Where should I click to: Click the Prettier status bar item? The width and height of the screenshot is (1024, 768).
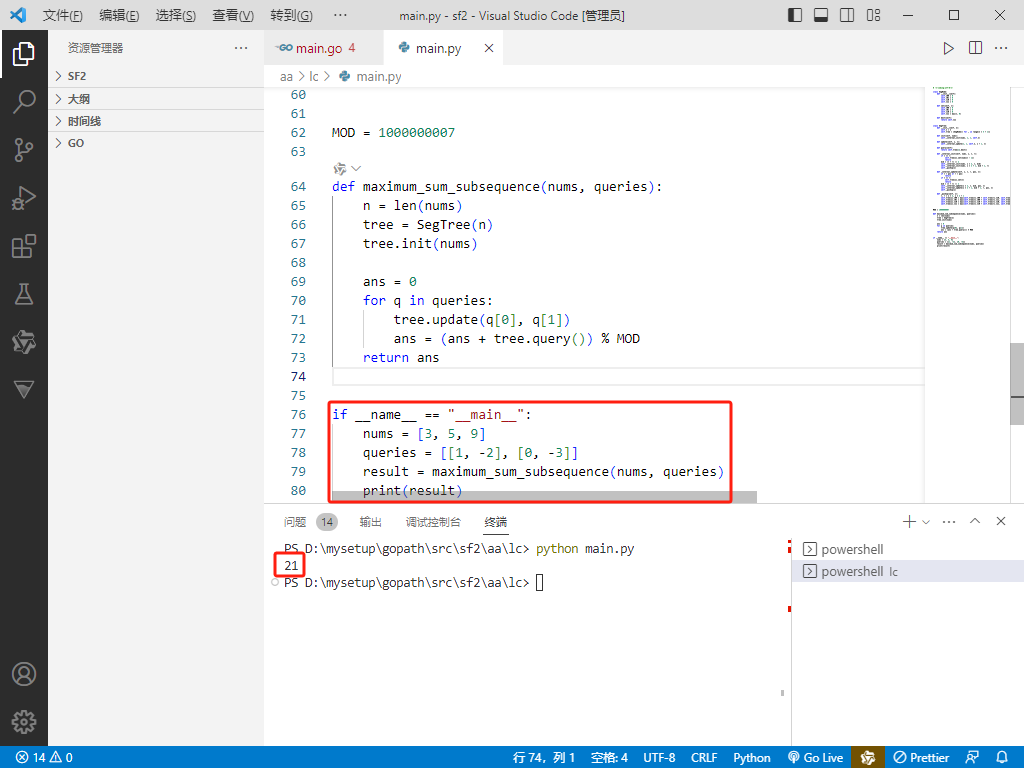921,757
